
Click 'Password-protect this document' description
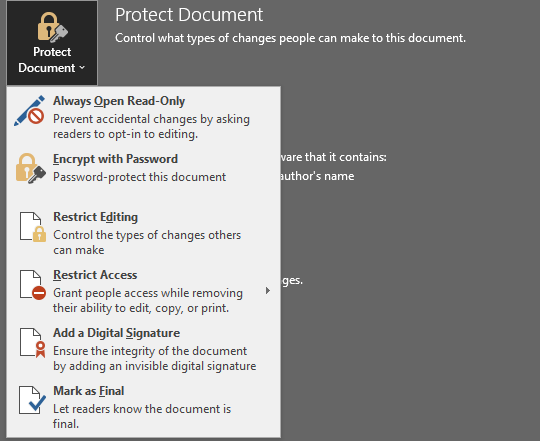139,177
